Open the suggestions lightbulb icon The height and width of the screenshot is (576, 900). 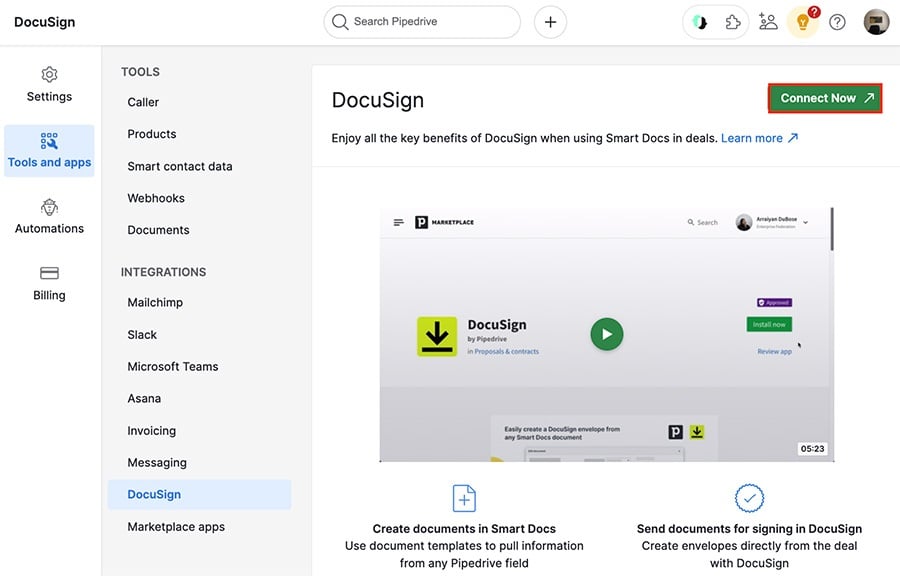(x=803, y=22)
